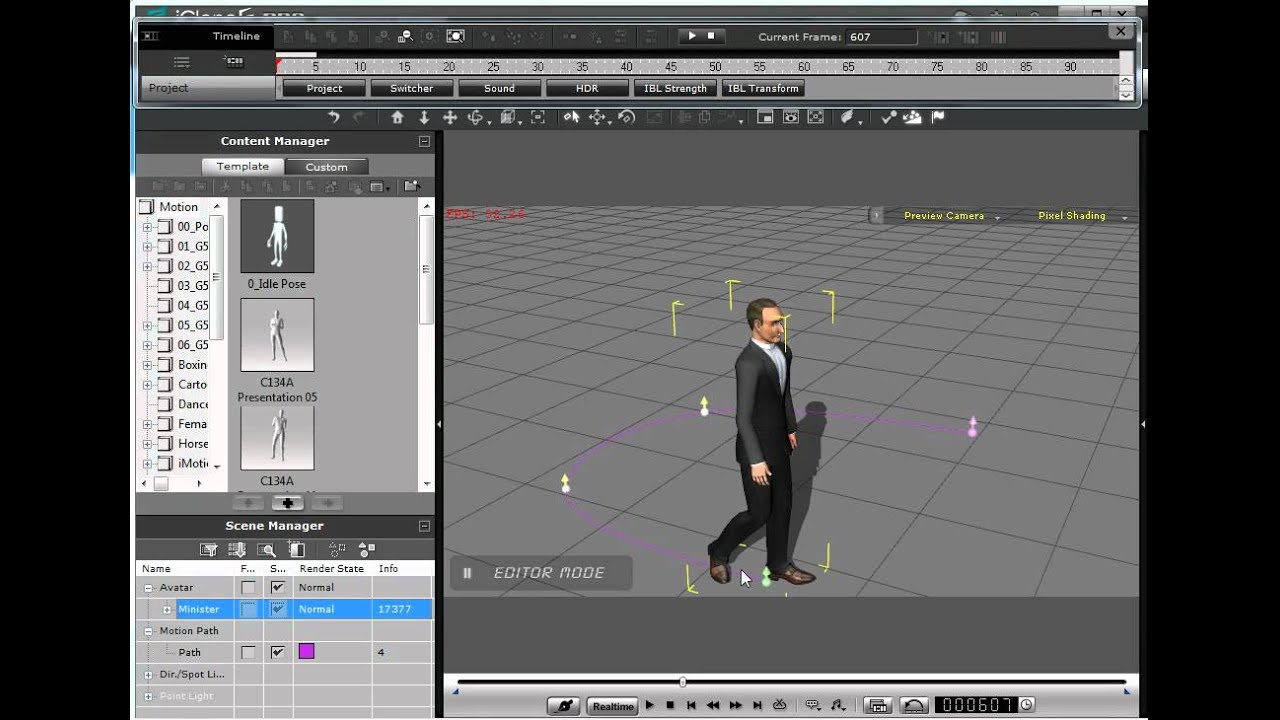The image size is (1280, 720).
Task: Toggle the Realtime playback button
Action: click(613, 706)
